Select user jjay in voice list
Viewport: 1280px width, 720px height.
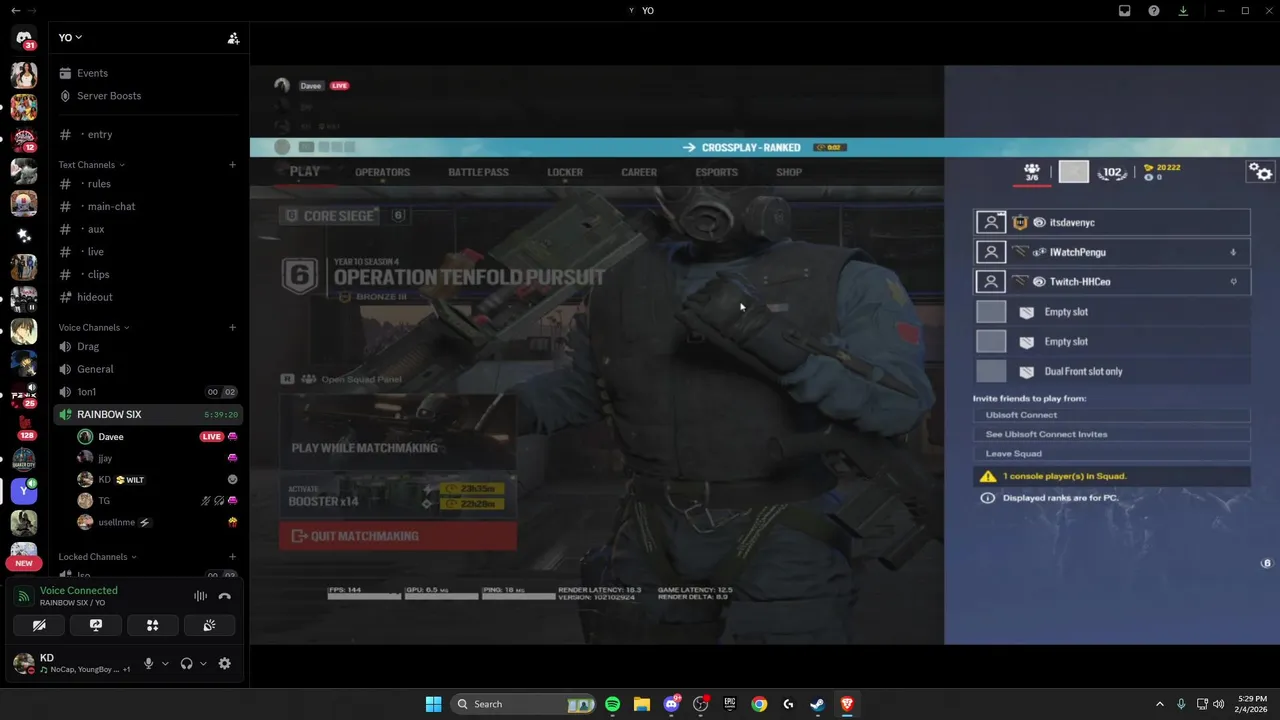tap(158, 458)
